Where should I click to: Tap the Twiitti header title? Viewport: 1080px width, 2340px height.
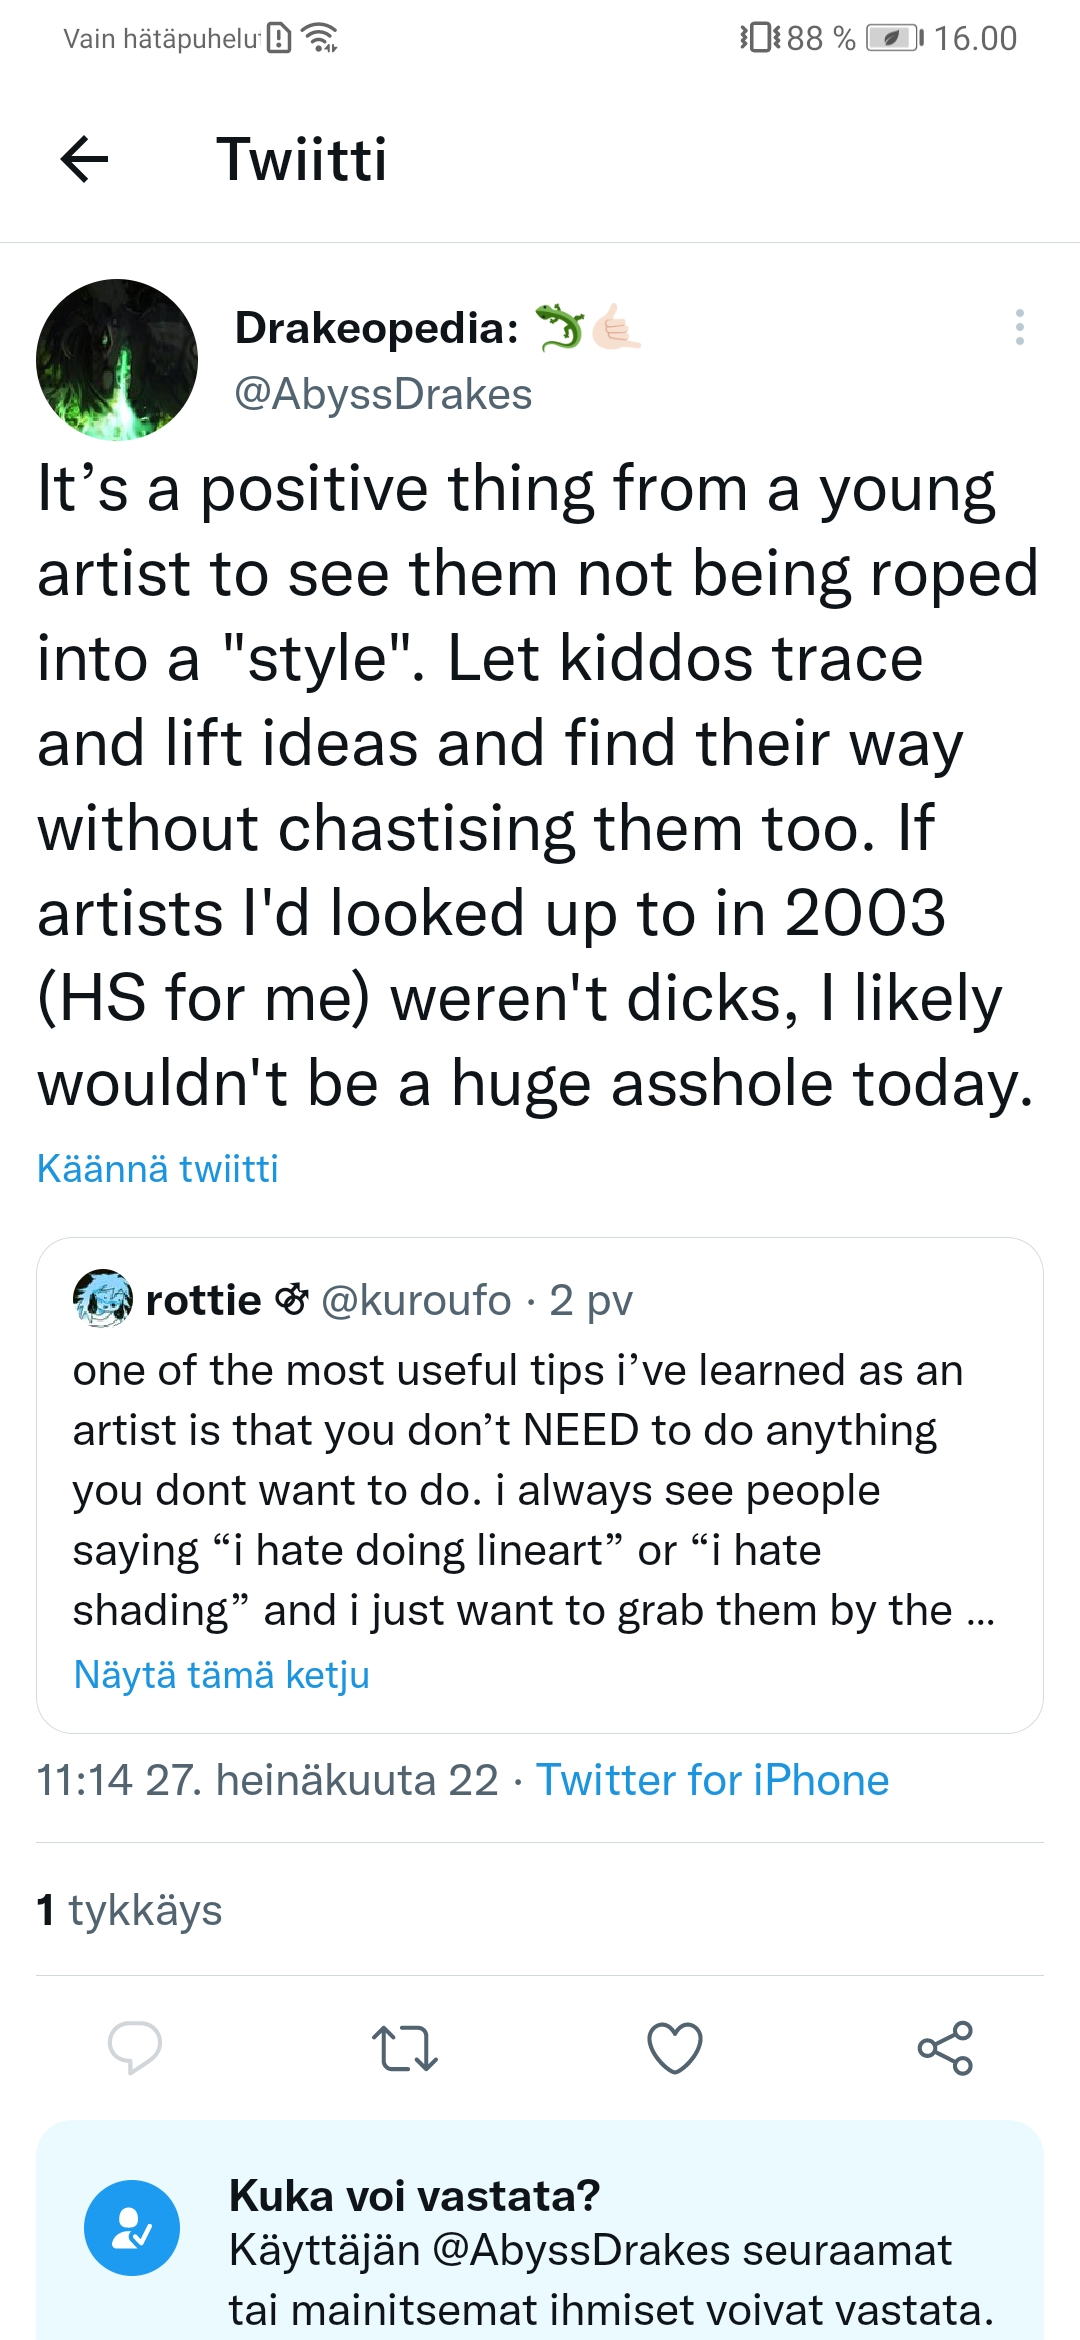[x=302, y=159]
